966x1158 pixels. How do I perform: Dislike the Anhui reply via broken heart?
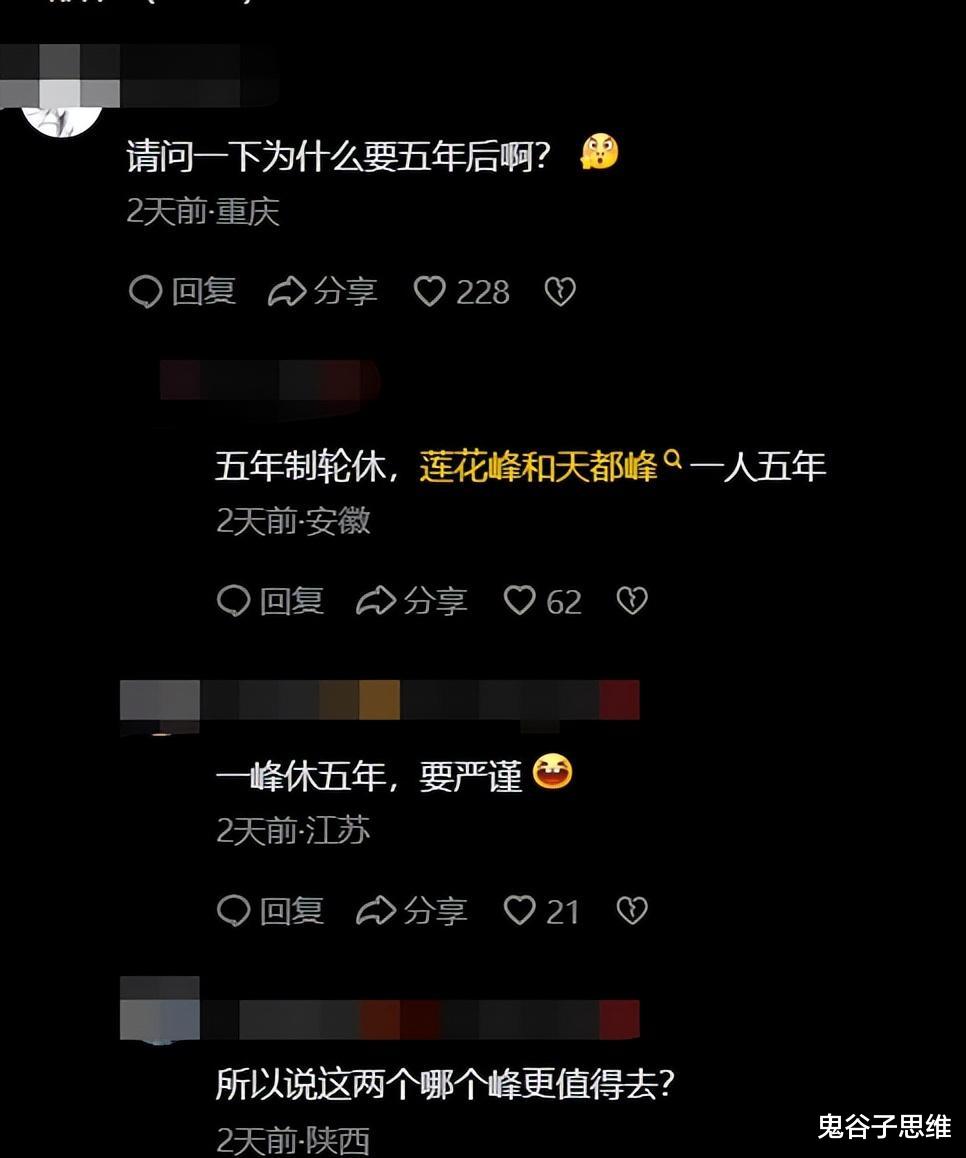pos(632,600)
